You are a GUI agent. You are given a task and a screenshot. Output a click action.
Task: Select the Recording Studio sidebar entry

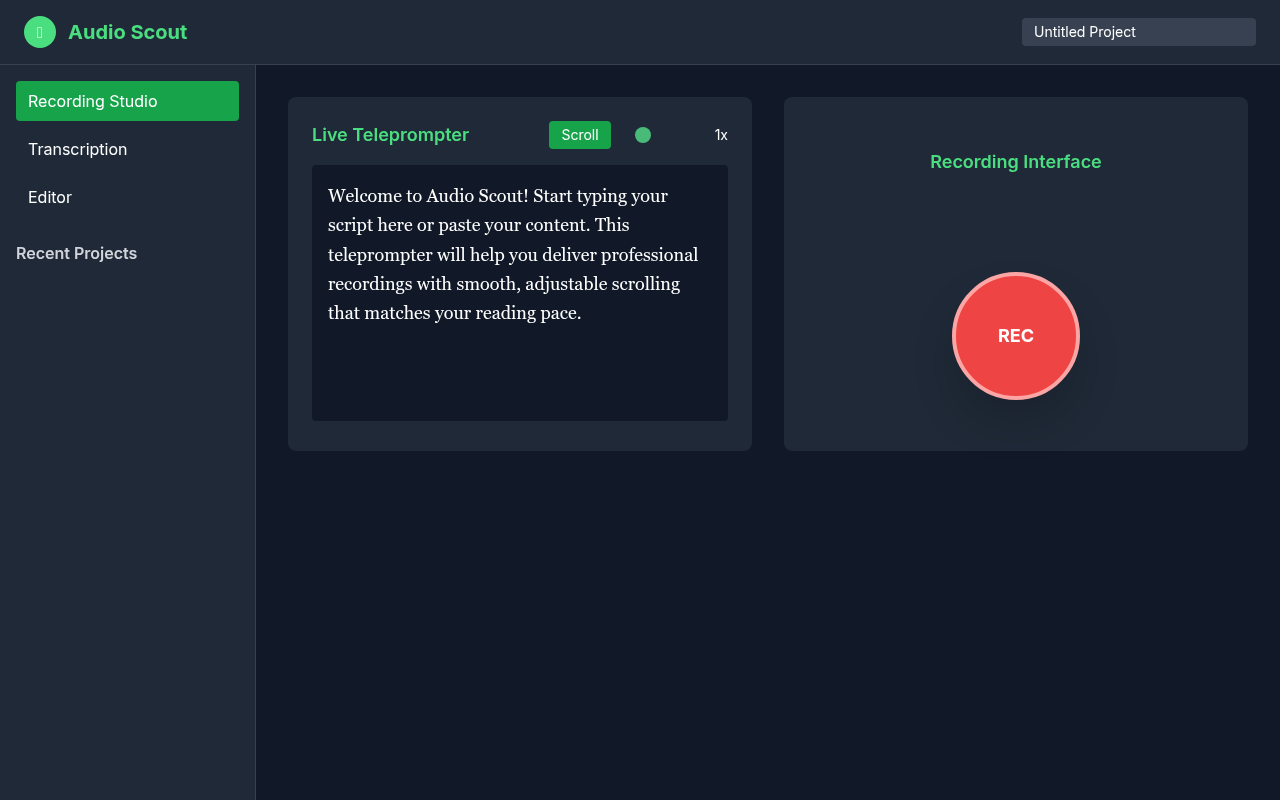[x=127, y=101]
